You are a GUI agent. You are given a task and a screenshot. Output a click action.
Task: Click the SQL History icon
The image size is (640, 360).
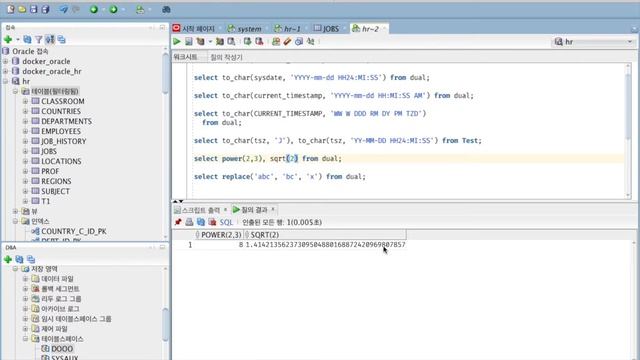(299, 41)
